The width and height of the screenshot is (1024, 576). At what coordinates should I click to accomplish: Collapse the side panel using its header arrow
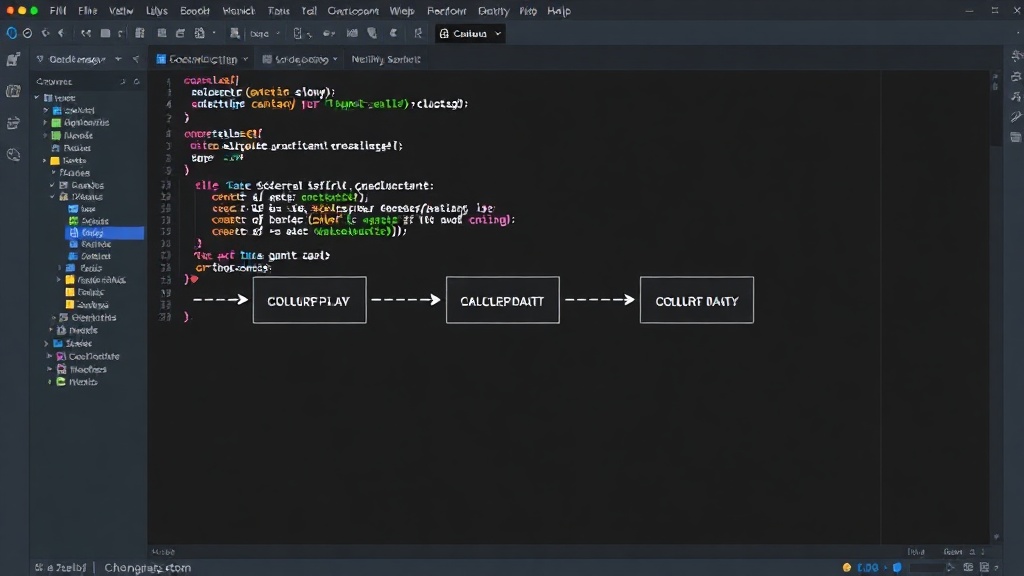point(136,59)
